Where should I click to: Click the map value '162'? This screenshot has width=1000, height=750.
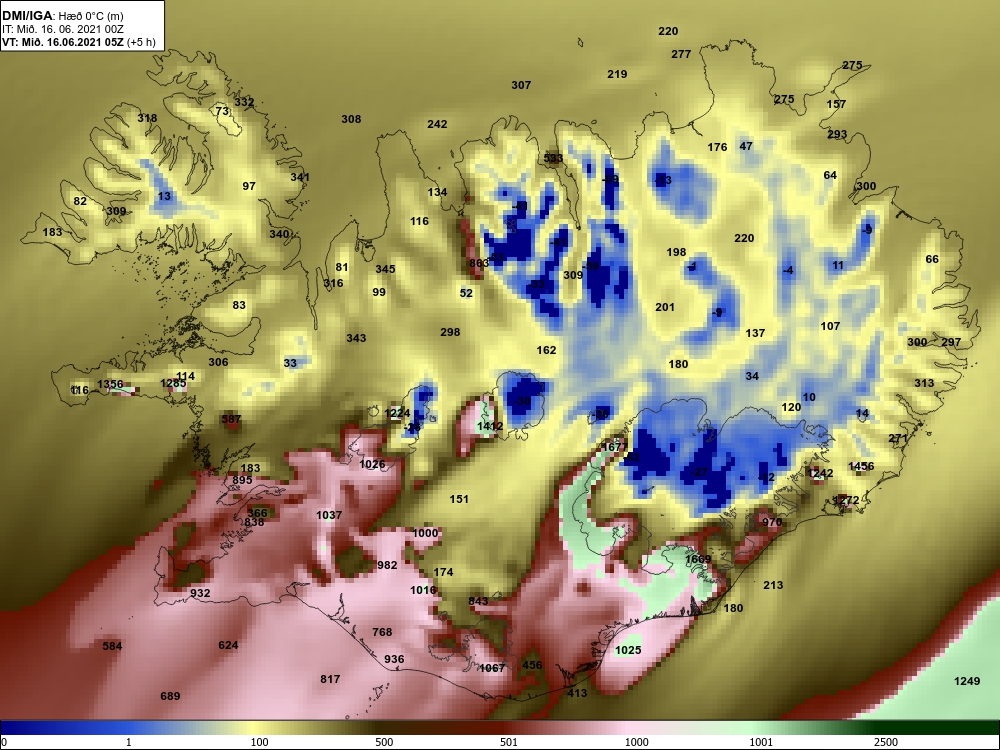click(x=547, y=350)
